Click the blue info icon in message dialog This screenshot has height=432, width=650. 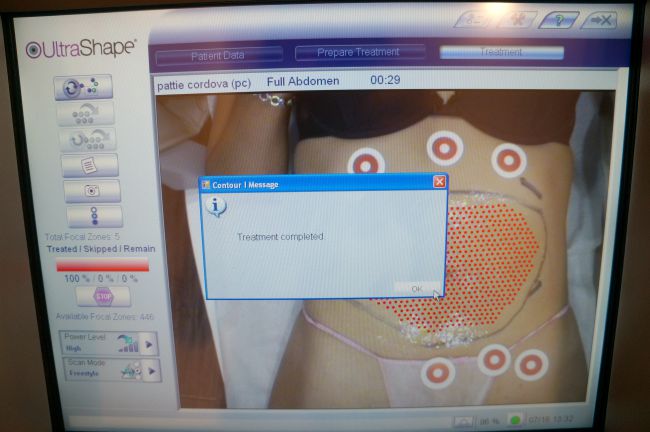(x=216, y=206)
